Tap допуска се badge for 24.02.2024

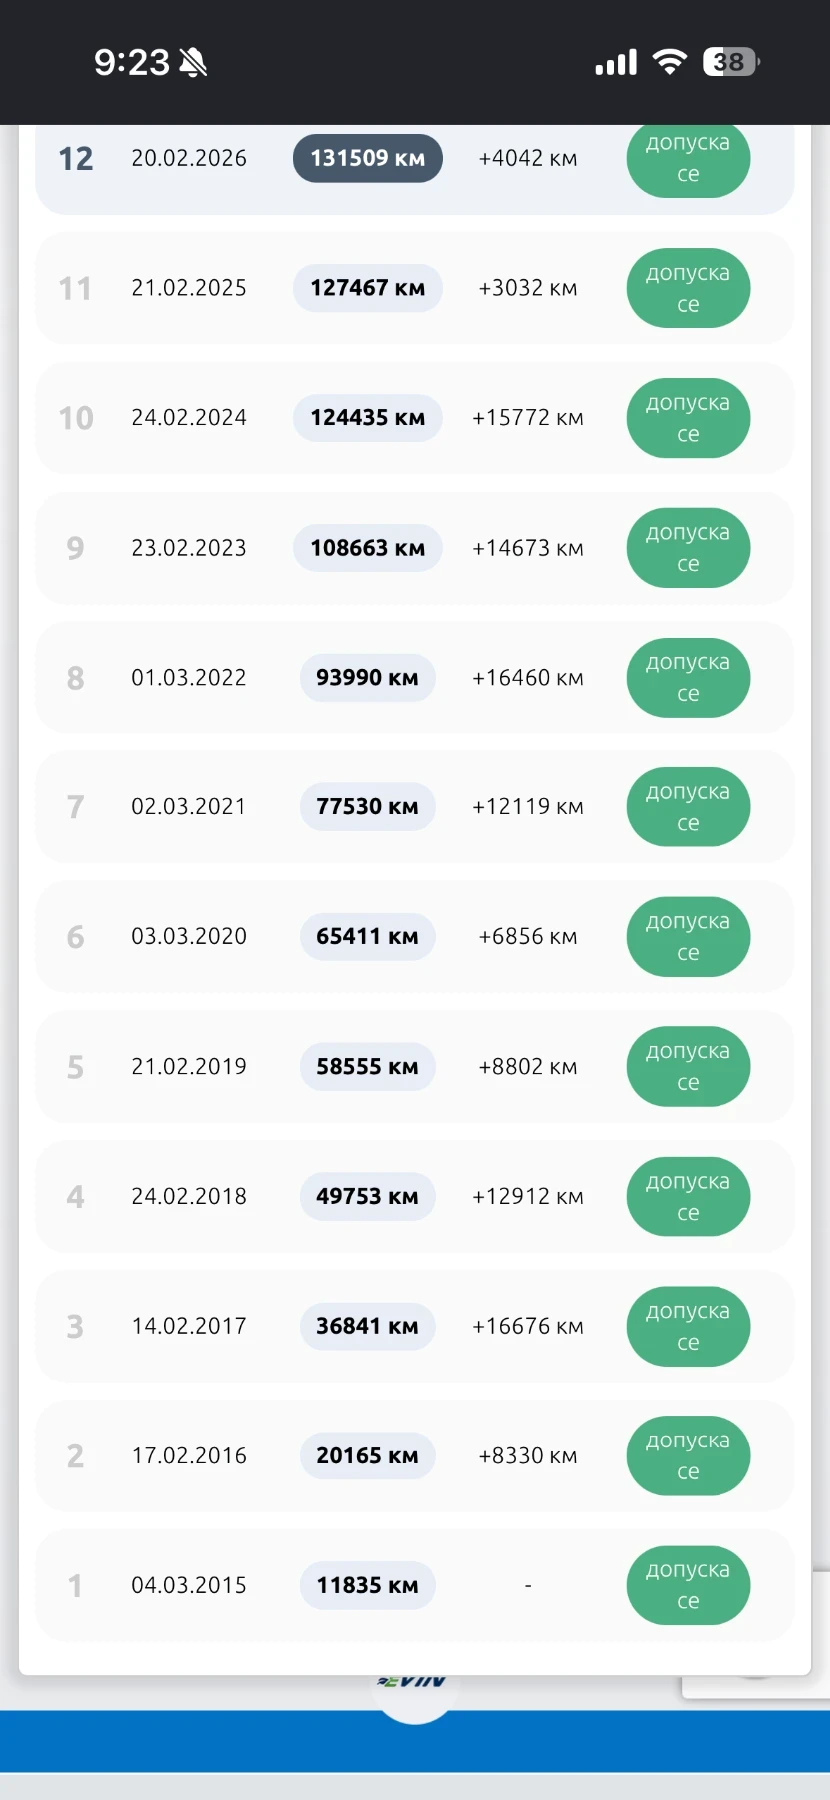pyautogui.click(x=688, y=418)
